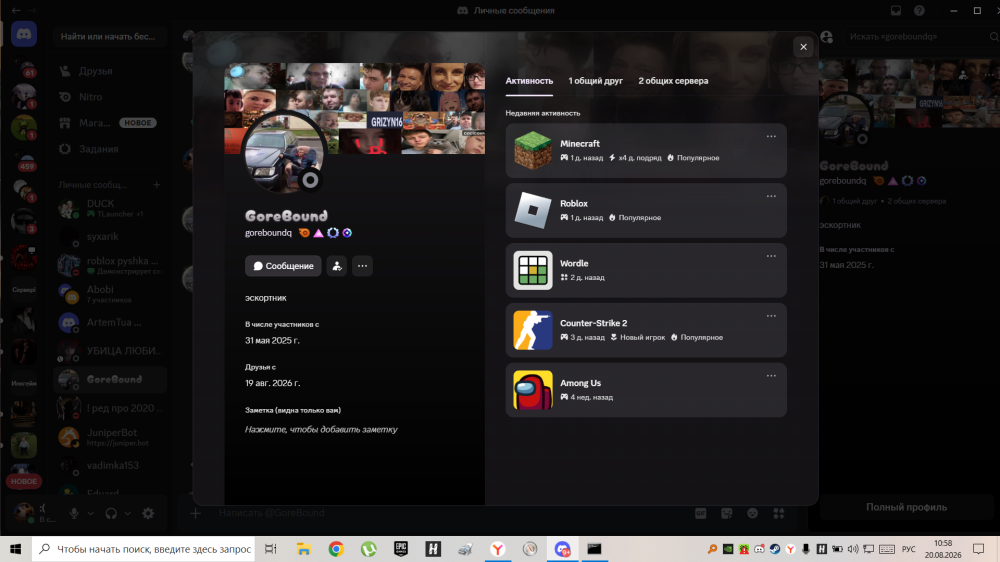
Task: Click the note field Нажмите, чтобы добавить заметку
Action: click(x=321, y=429)
